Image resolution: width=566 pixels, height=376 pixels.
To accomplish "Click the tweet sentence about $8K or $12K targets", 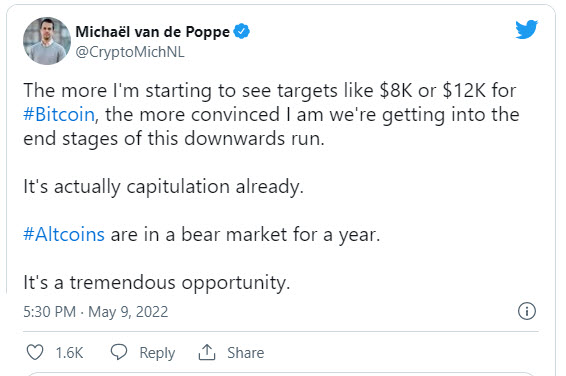I will [x=271, y=114].
